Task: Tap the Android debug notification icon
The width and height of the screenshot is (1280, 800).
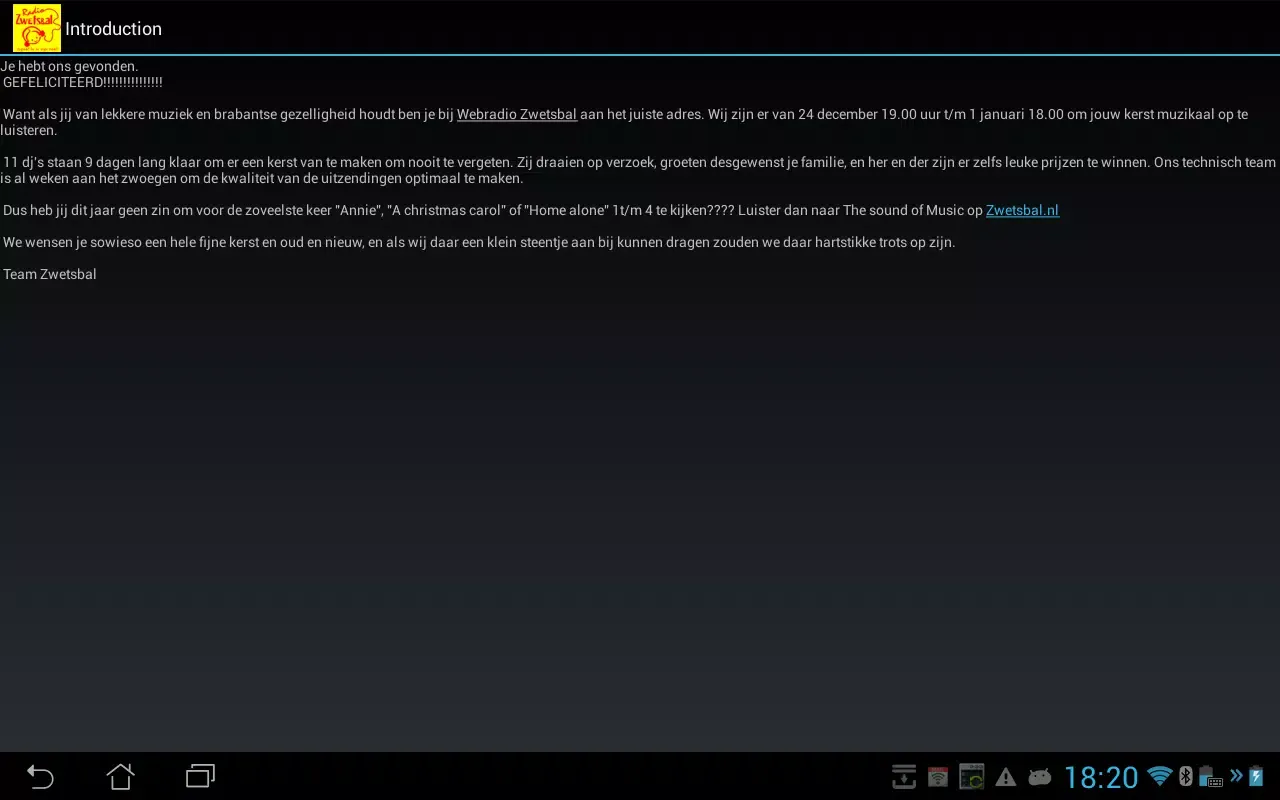Action: (x=1040, y=777)
